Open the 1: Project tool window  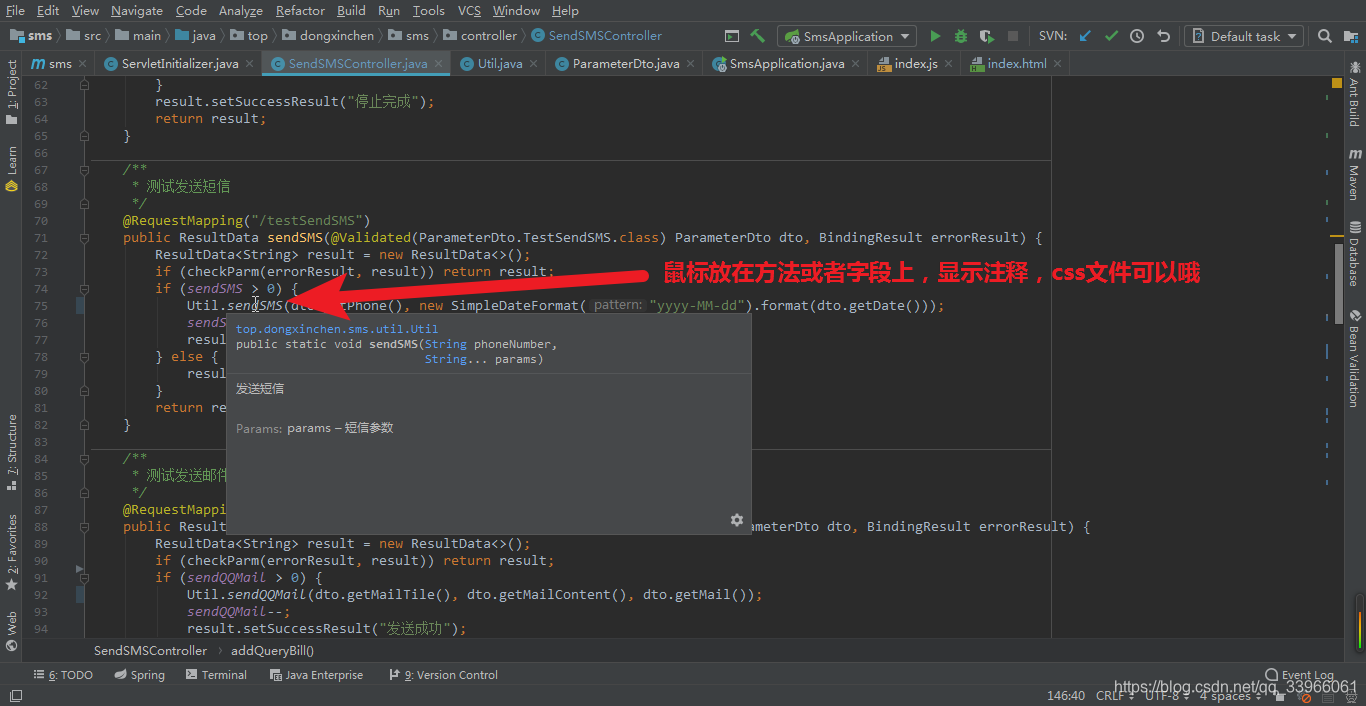11,92
